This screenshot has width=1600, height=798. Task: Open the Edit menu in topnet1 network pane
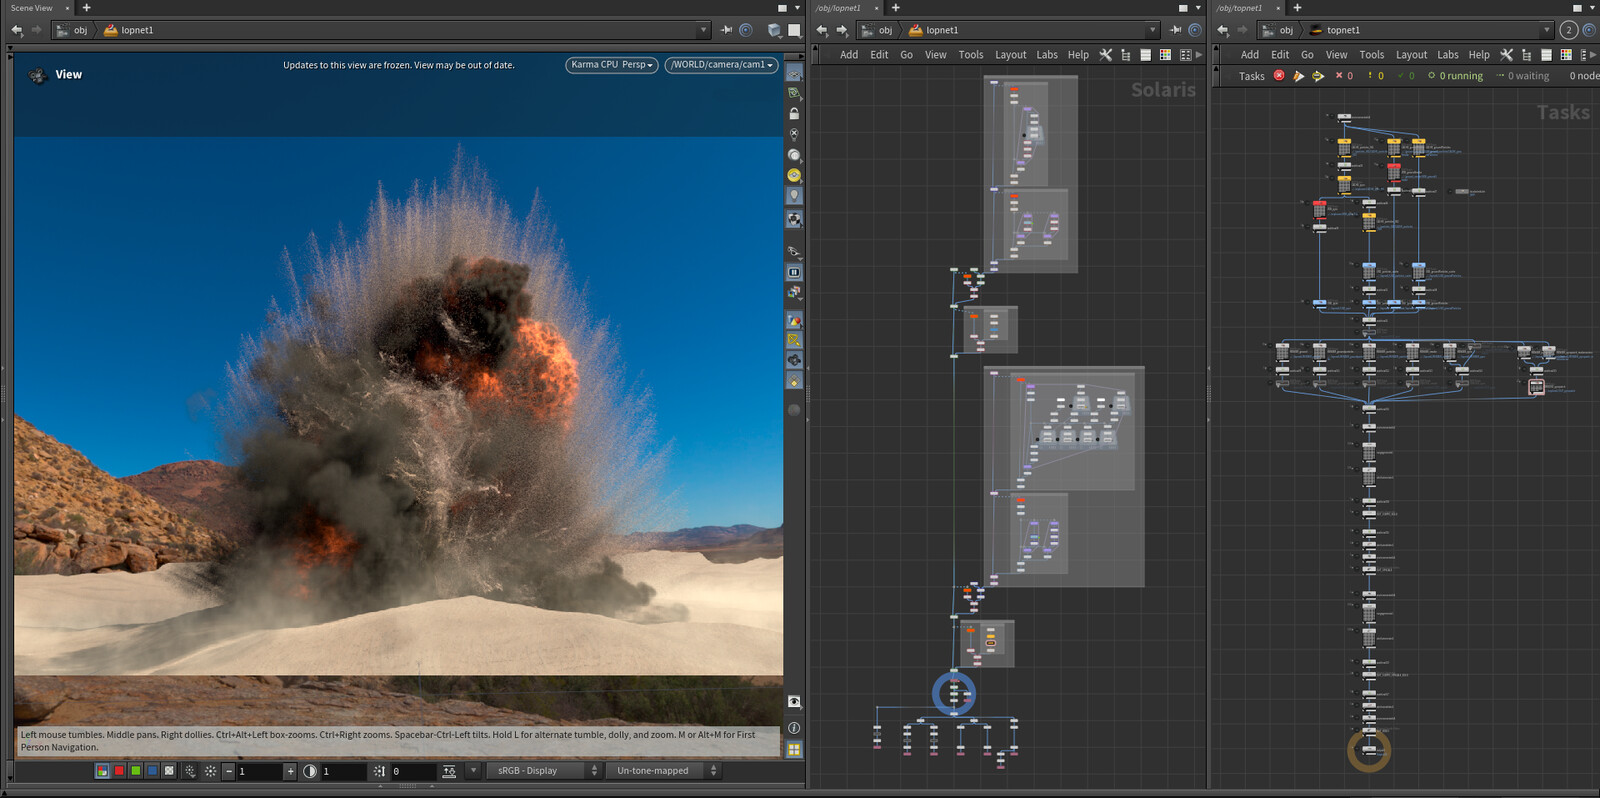(x=1280, y=55)
